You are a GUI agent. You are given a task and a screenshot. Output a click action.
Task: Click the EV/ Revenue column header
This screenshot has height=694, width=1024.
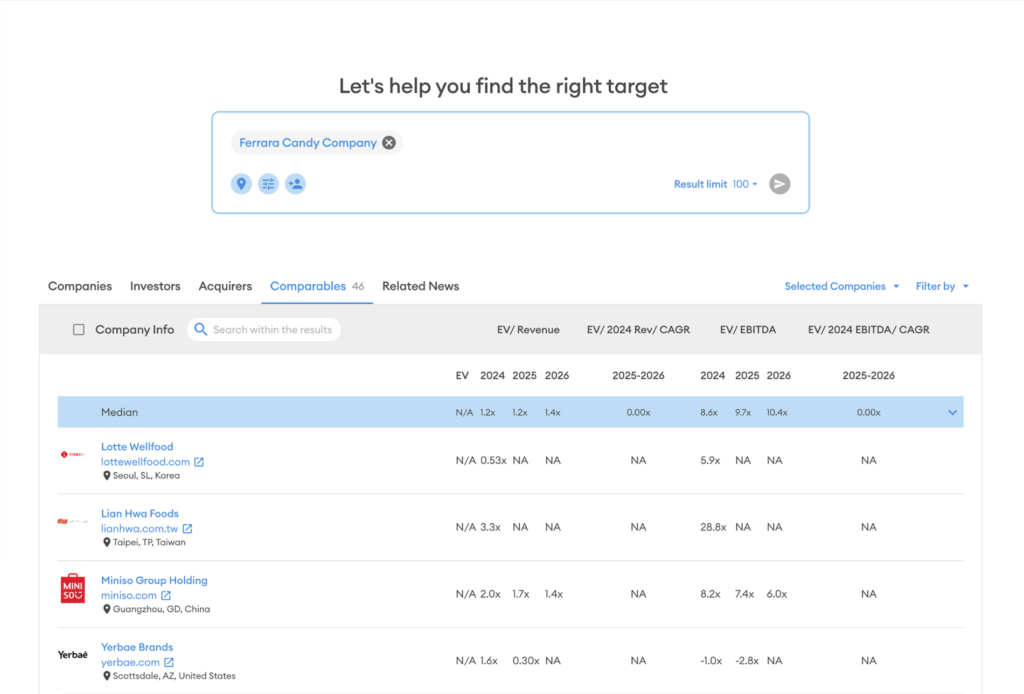[x=528, y=330]
